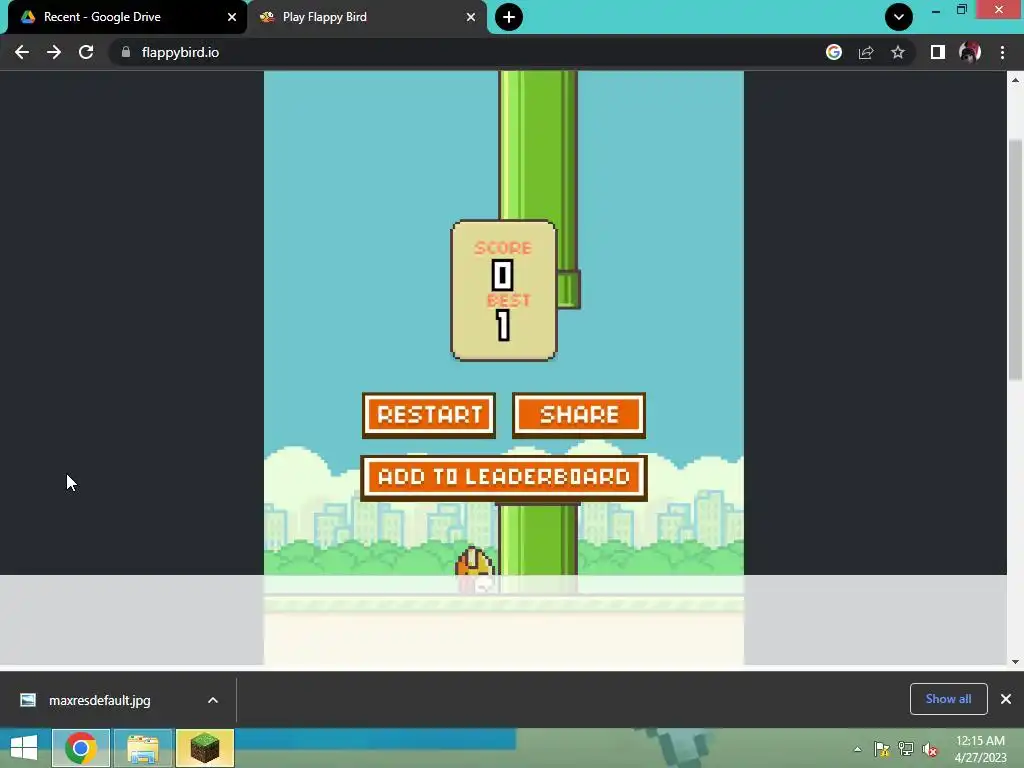Go forward to the next page

[x=54, y=52]
